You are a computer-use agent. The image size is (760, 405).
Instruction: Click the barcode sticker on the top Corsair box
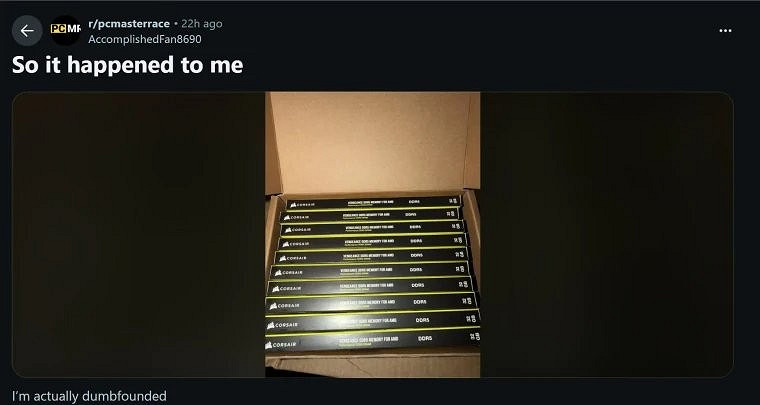click(x=452, y=201)
